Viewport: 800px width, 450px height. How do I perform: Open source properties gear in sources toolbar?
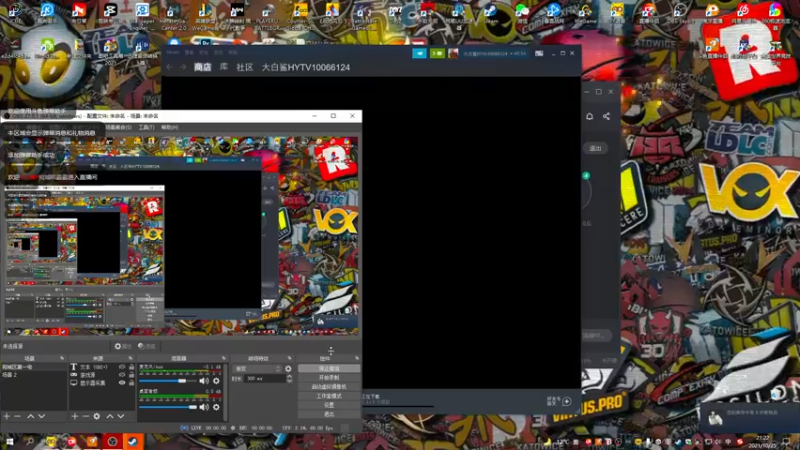click(96, 417)
